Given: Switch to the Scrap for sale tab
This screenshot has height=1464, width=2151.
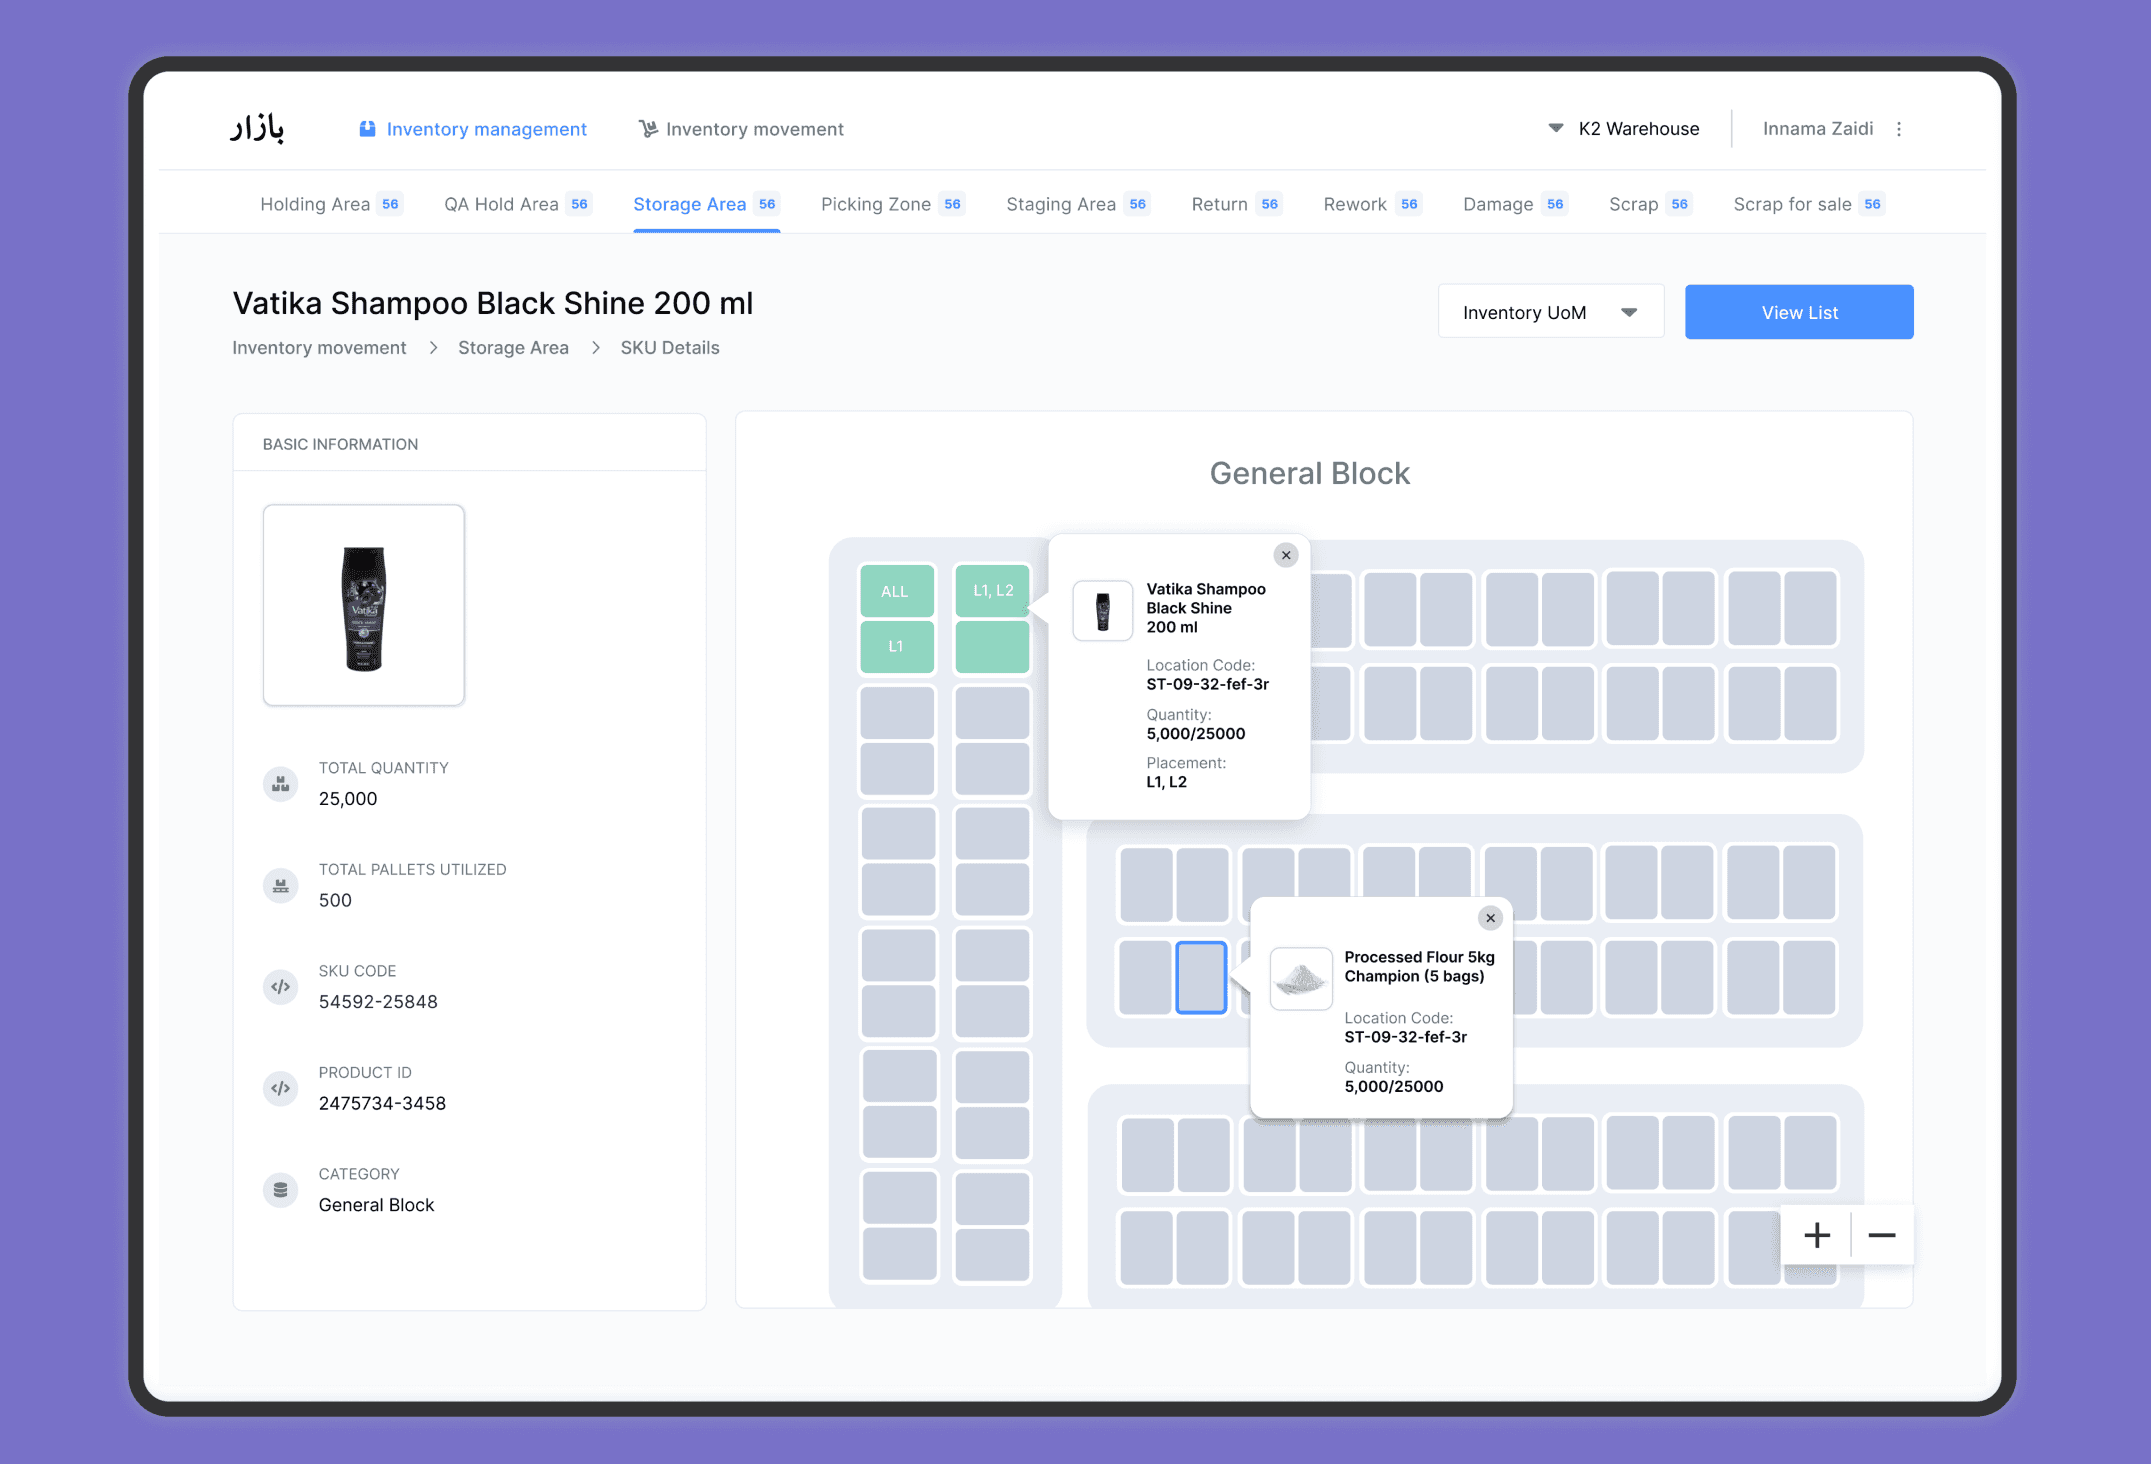Looking at the screenshot, I should [1810, 204].
